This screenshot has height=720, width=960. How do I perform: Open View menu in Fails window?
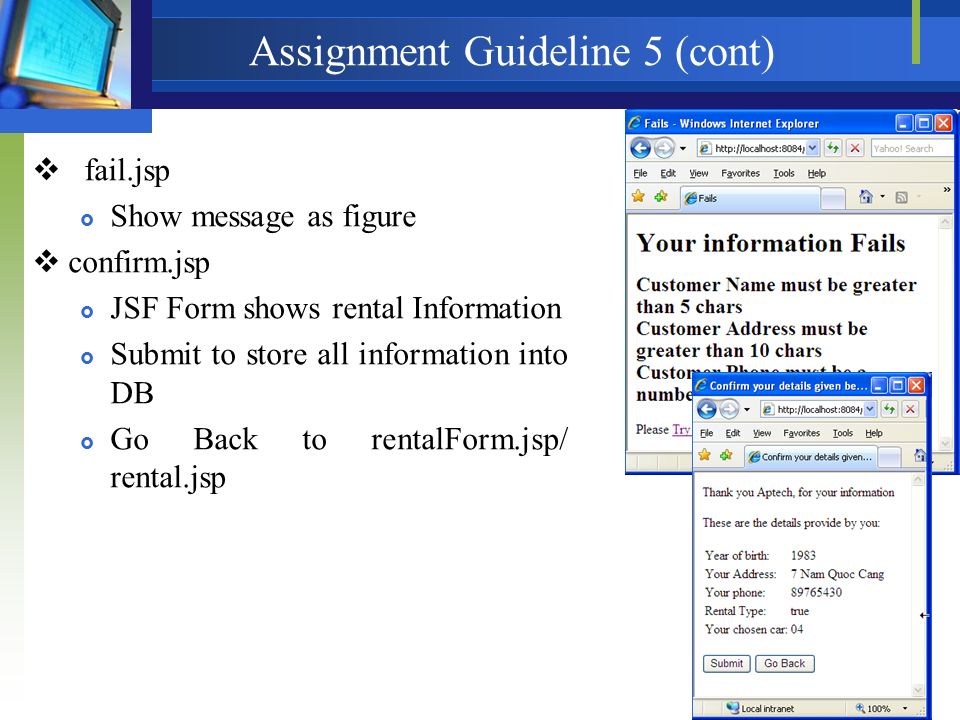pyautogui.click(x=699, y=174)
